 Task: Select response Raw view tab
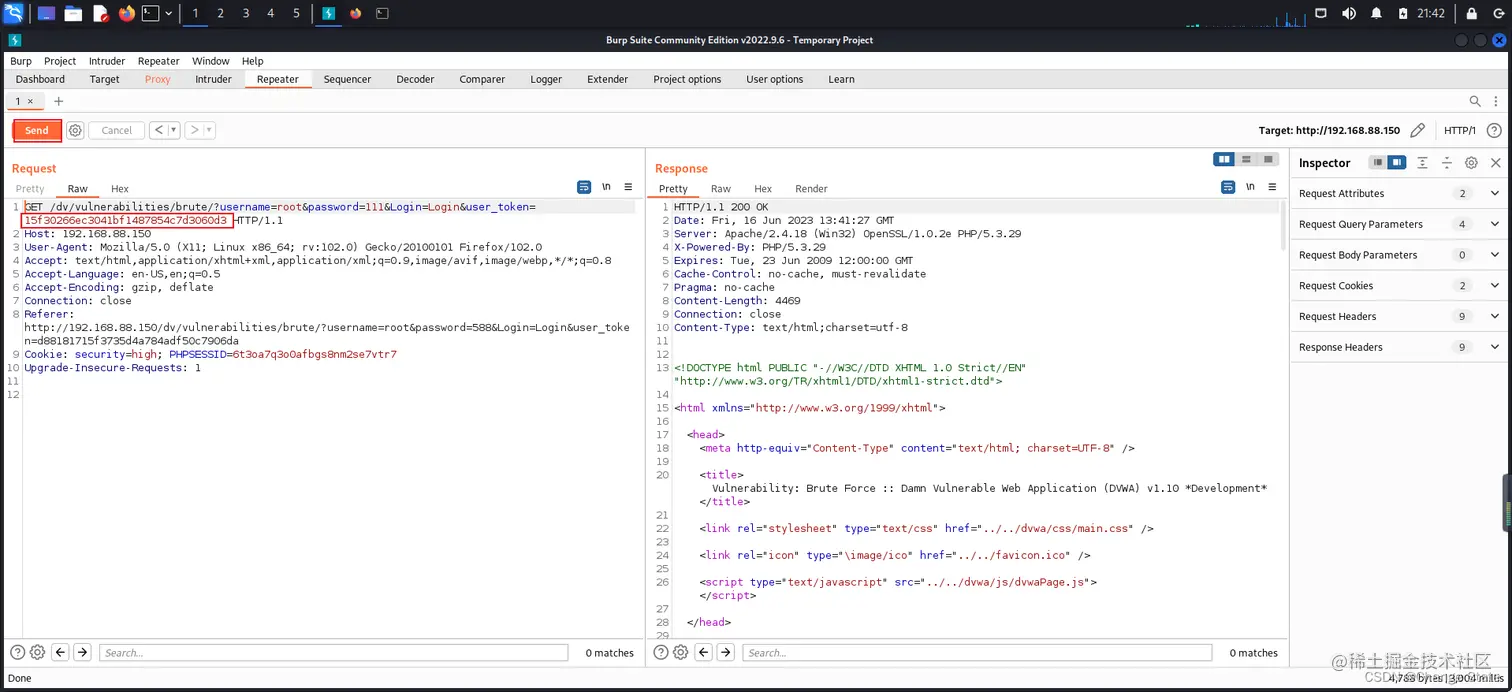(721, 188)
